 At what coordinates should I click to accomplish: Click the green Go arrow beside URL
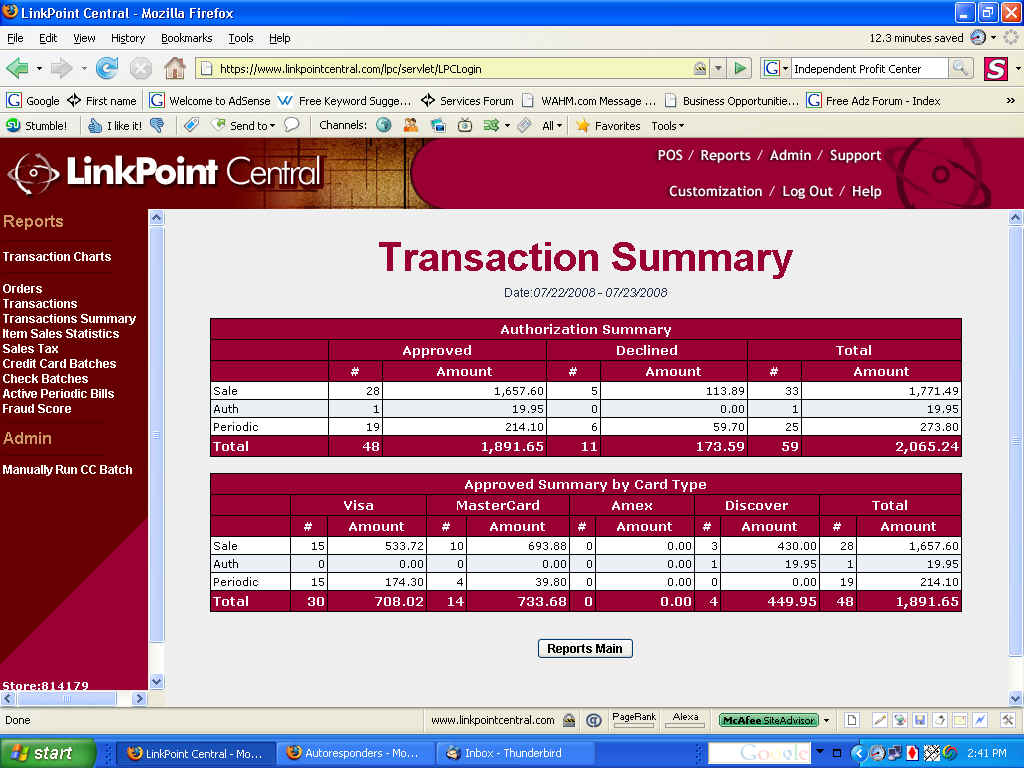(740, 68)
